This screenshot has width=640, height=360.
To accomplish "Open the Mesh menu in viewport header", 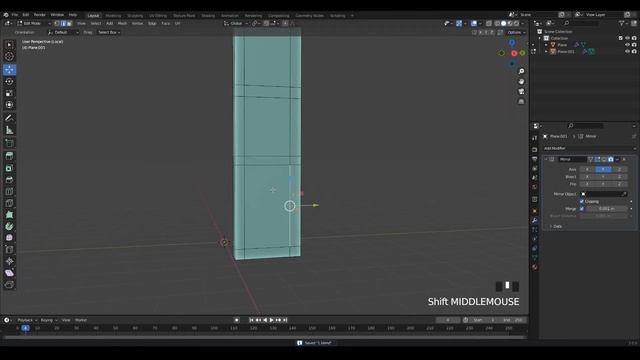I will click(x=122, y=23).
